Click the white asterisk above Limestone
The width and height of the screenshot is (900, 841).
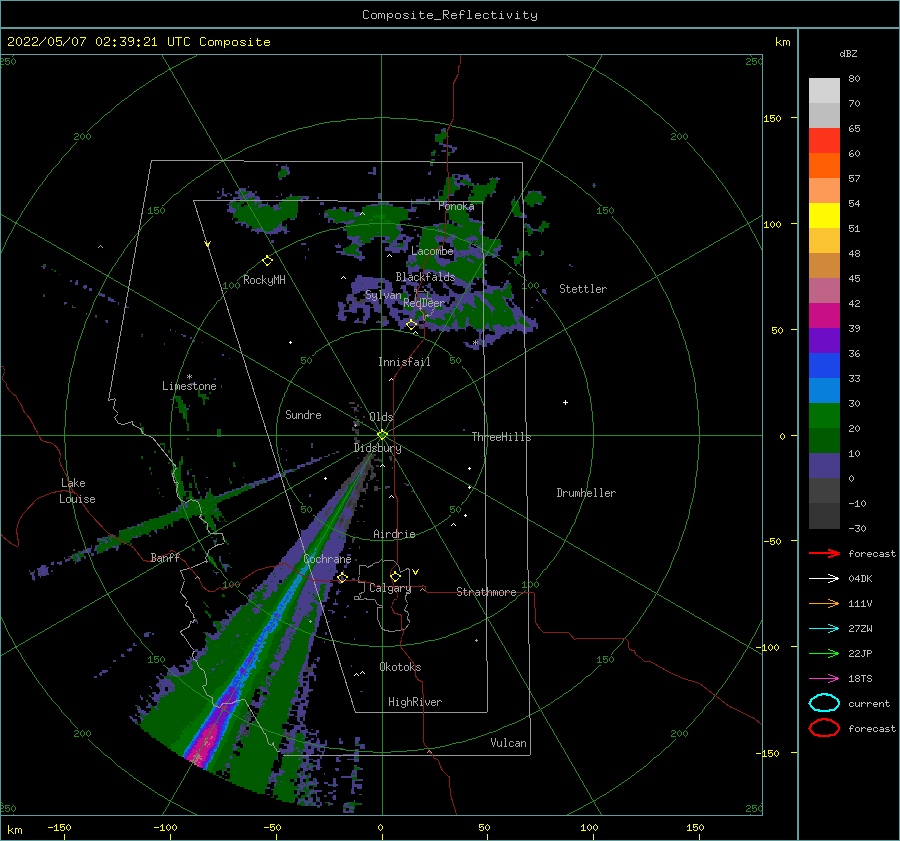pos(189,377)
